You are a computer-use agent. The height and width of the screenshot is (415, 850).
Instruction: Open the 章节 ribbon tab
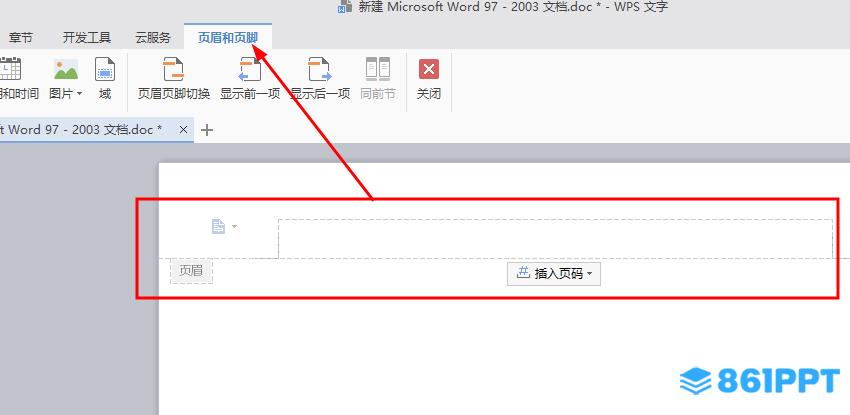[21, 37]
